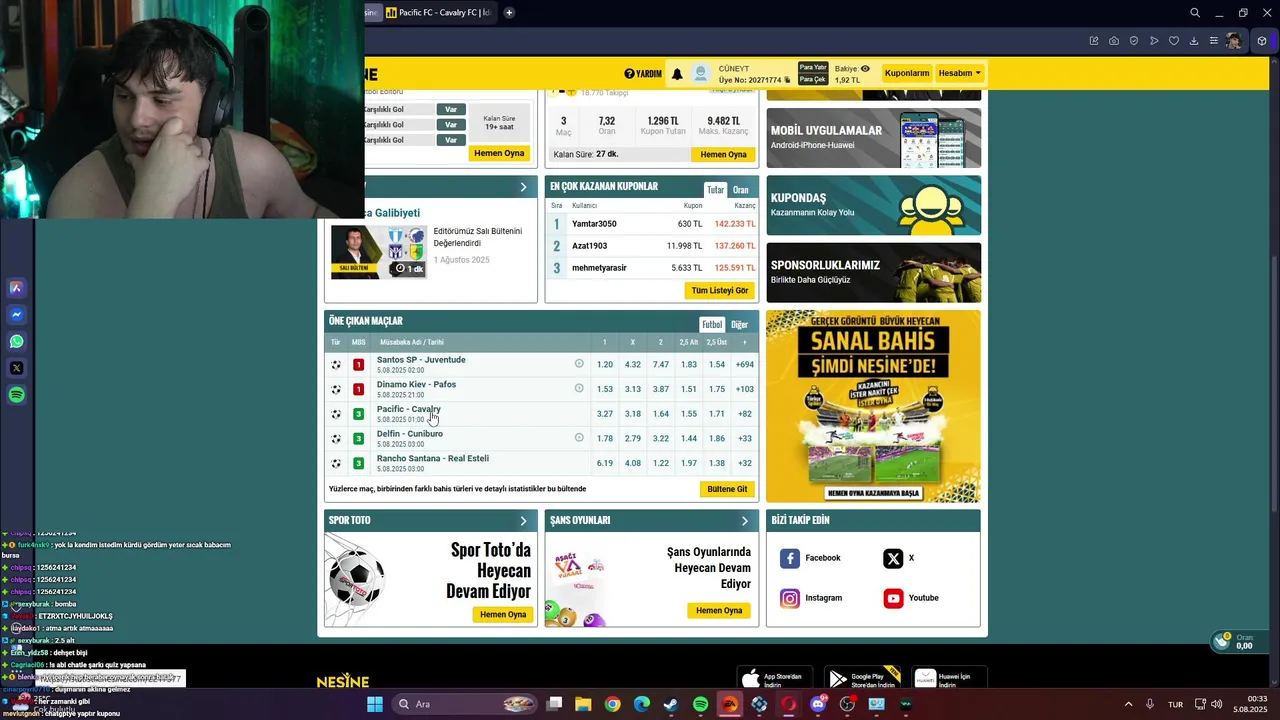Toggle the second Var option for Karşılıklı Gol

[x=451, y=125]
